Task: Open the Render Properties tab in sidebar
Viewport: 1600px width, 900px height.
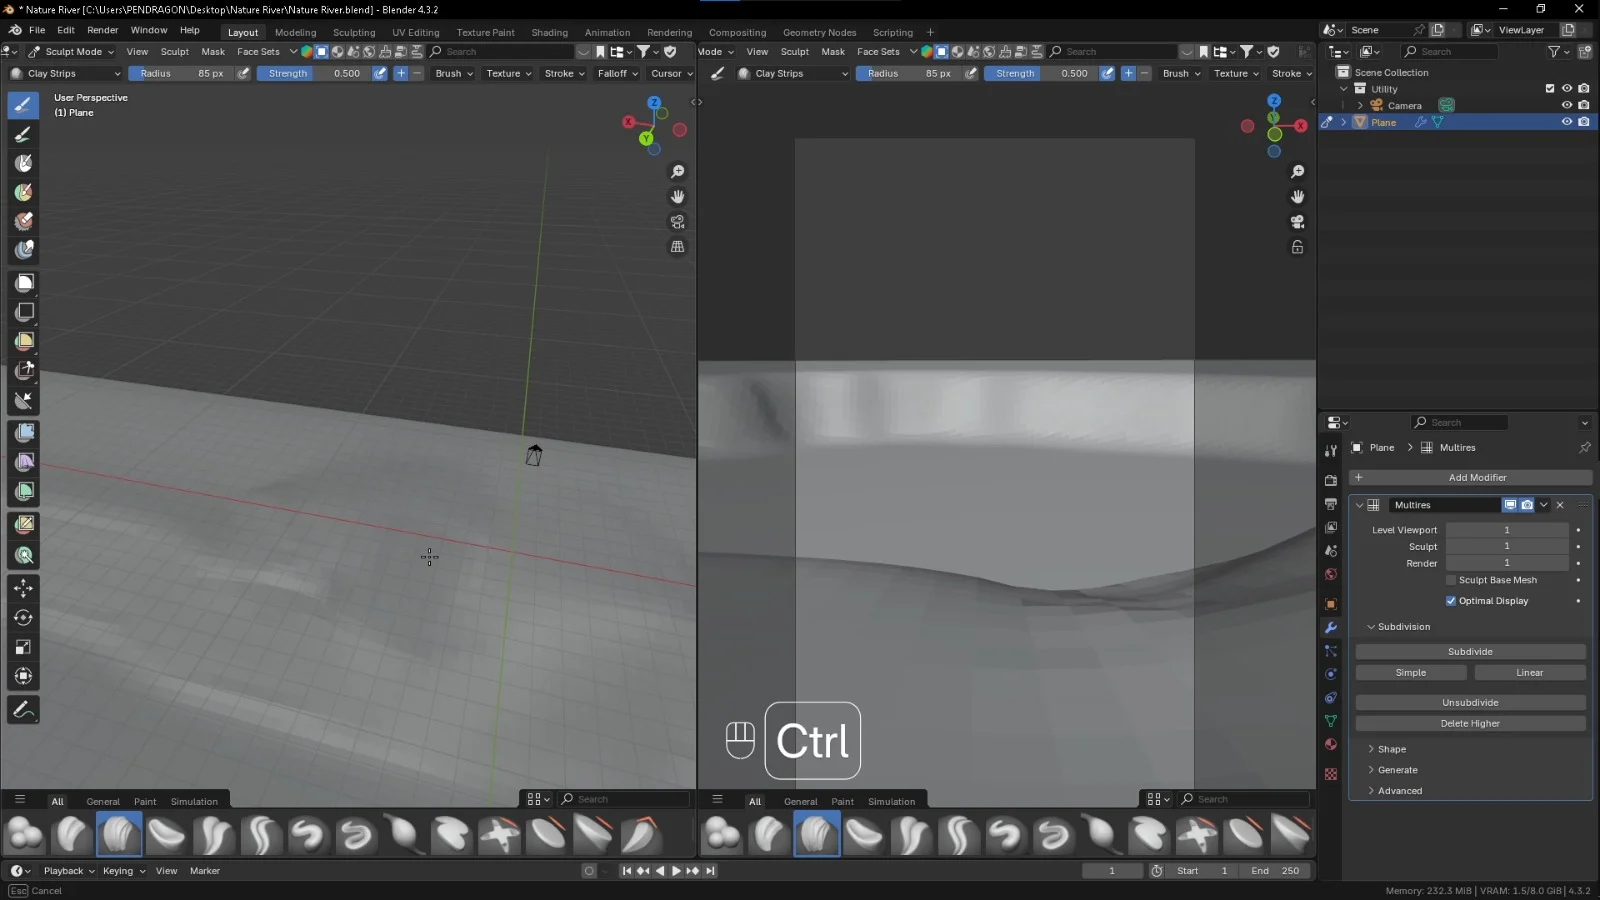Action: tap(1331, 480)
